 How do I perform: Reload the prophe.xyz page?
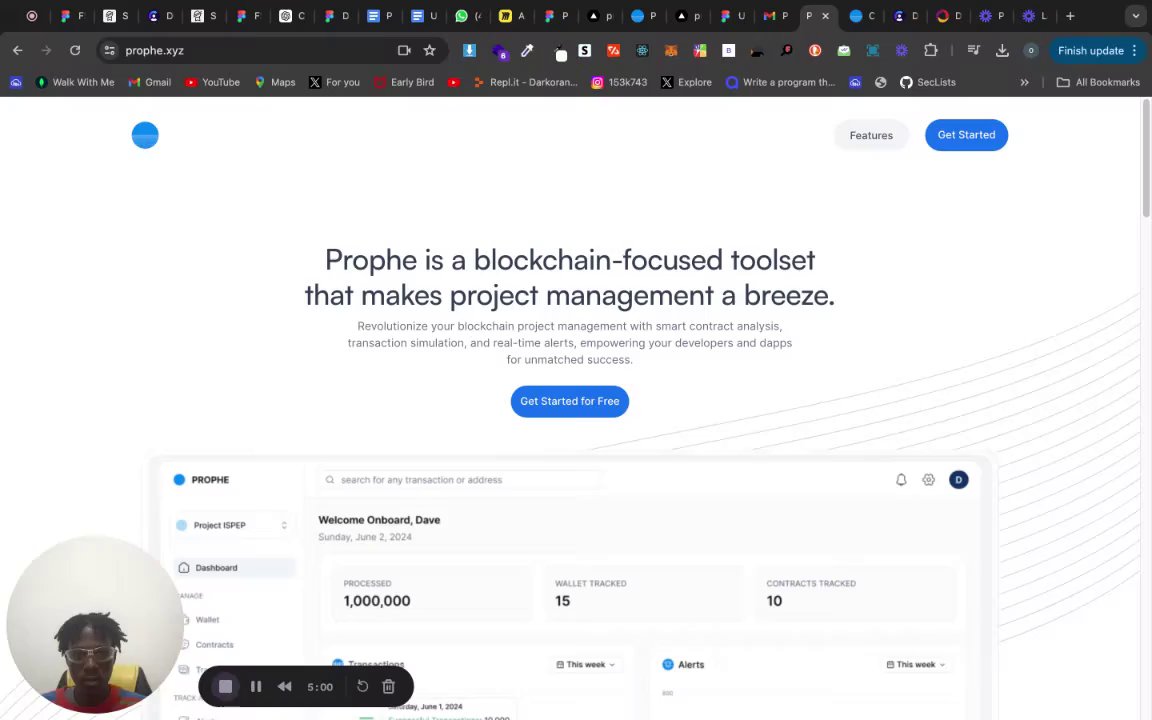pyautogui.click(x=75, y=51)
